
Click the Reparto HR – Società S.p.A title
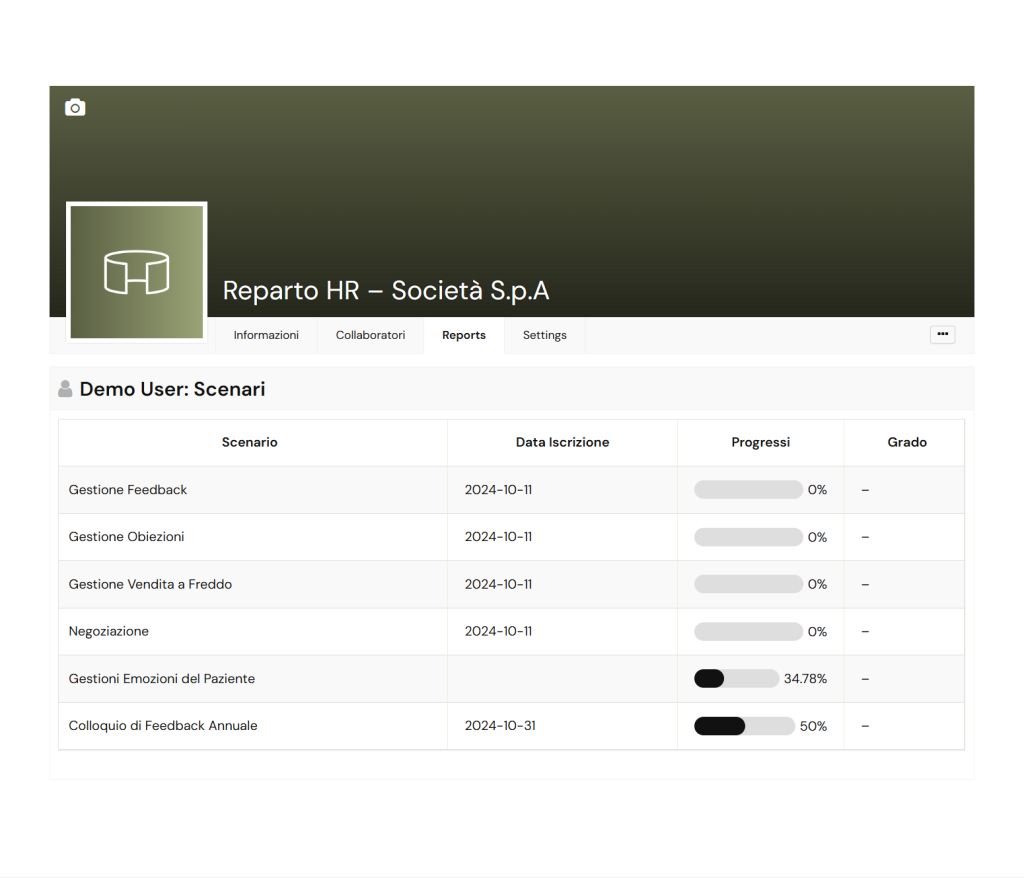386,291
